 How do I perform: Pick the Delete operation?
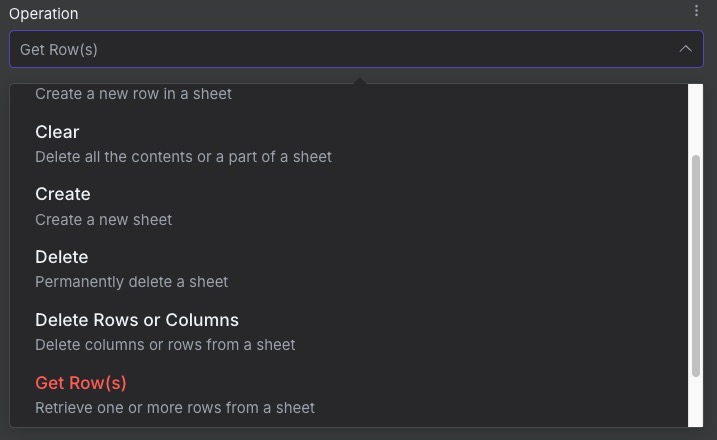(x=61, y=257)
